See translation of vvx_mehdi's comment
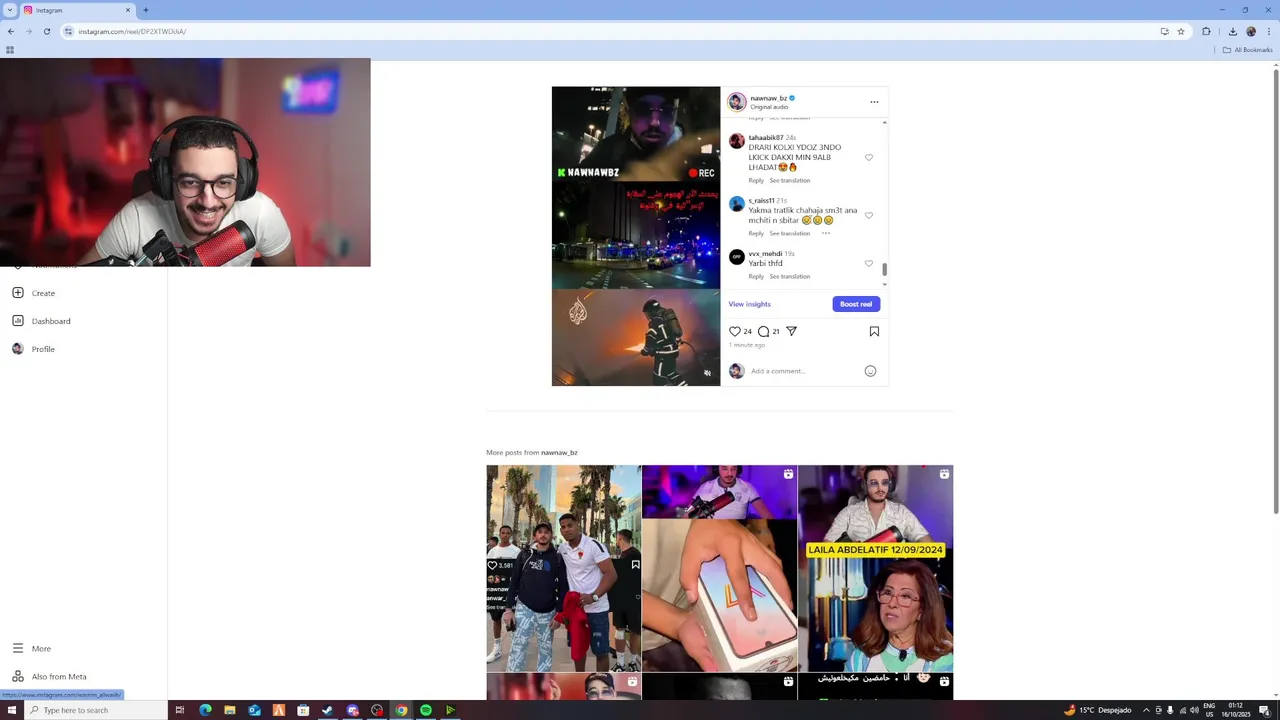 pos(789,276)
